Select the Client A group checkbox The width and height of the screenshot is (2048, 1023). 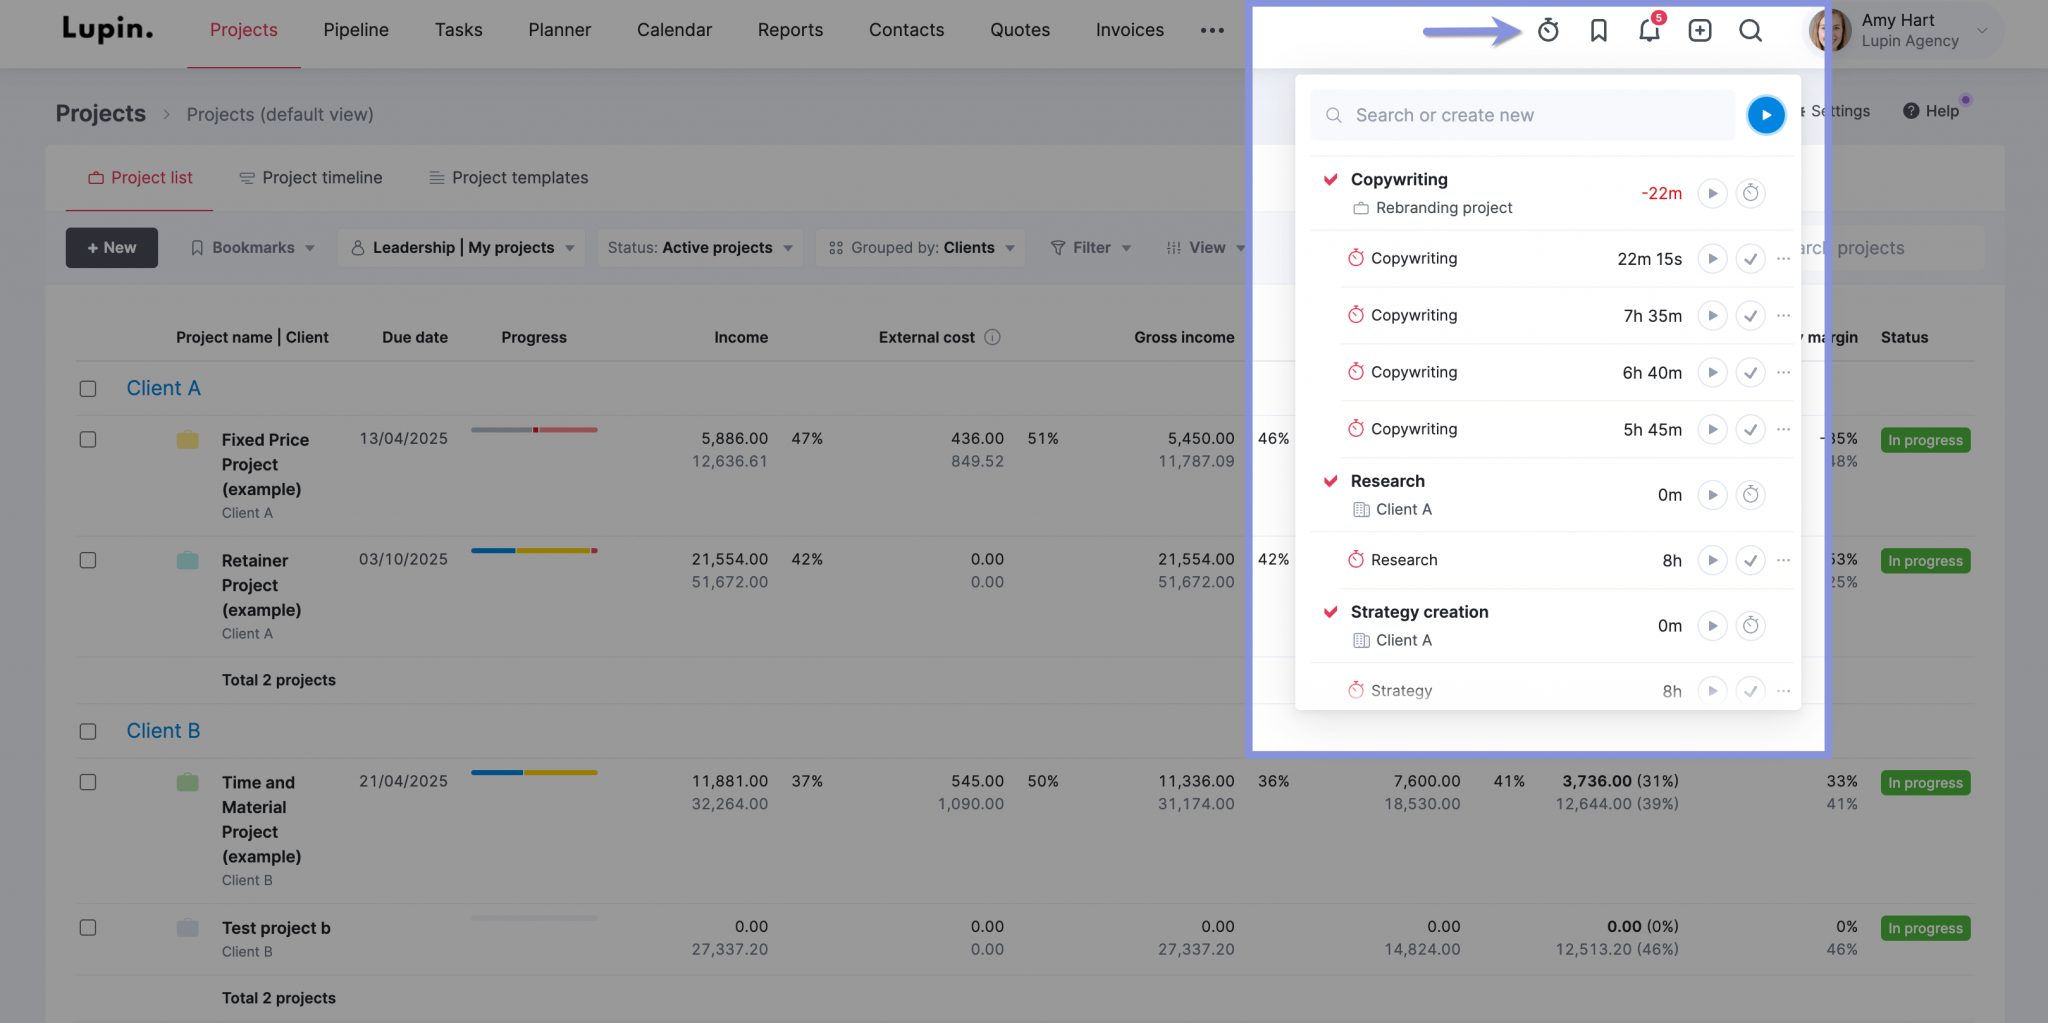(88, 389)
